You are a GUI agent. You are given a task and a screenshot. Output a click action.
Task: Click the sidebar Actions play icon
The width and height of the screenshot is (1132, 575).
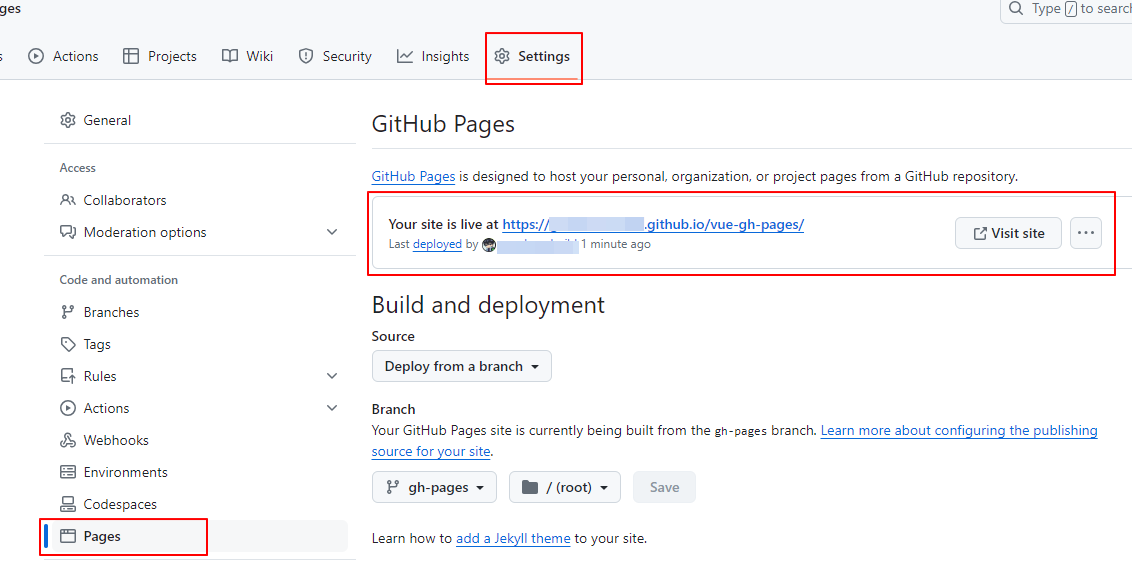click(68, 408)
